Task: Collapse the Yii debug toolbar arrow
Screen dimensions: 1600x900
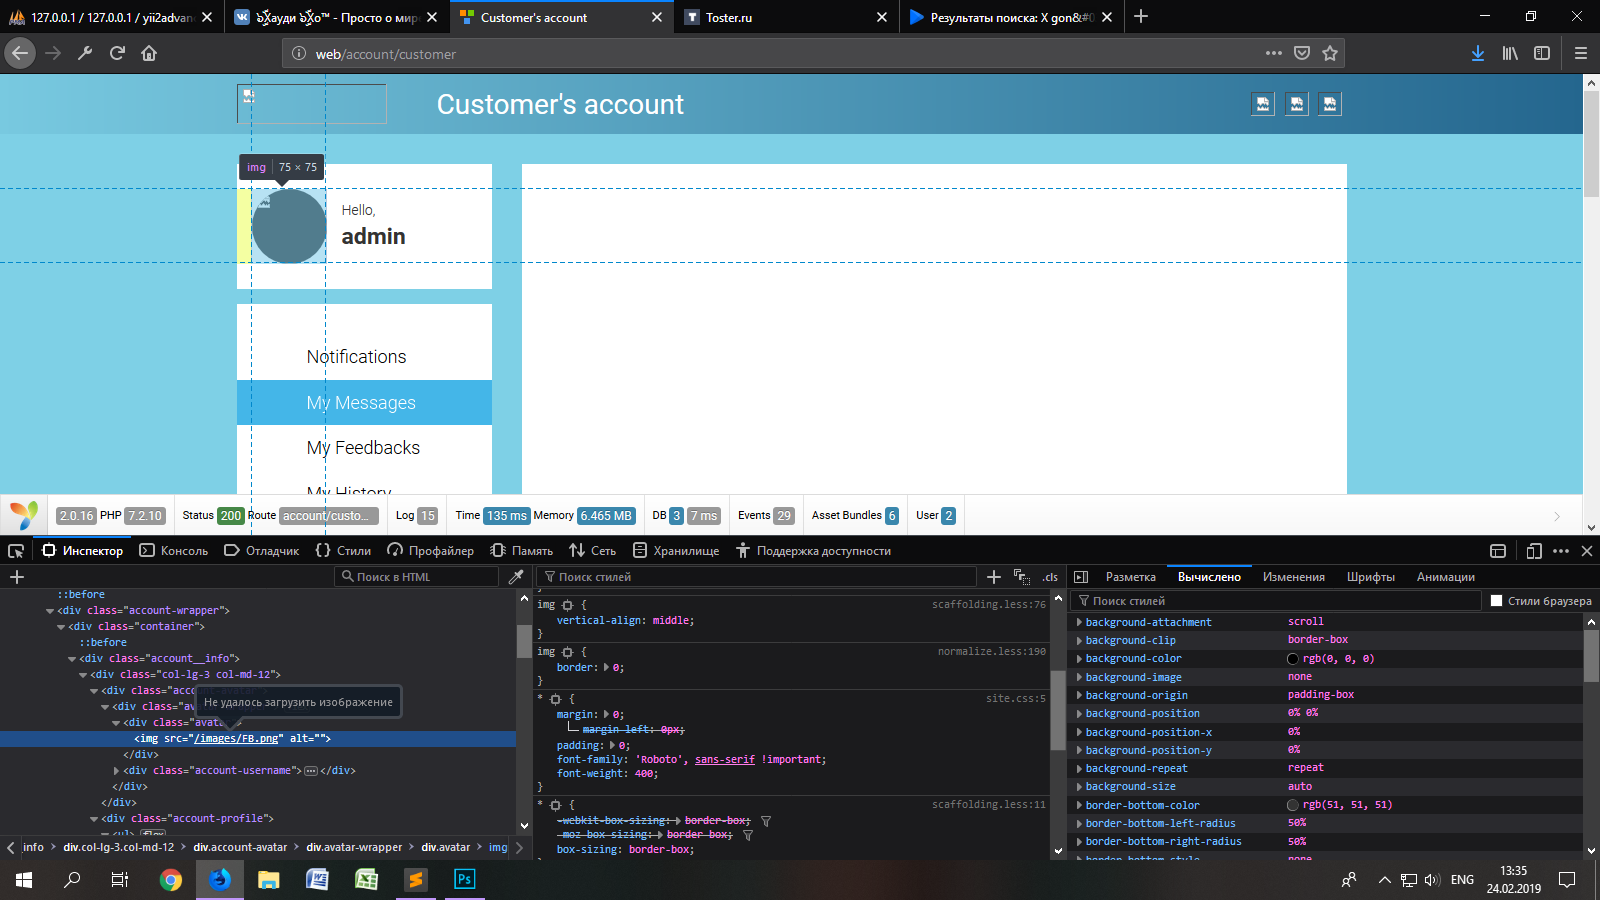Action: tap(1557, 517)
